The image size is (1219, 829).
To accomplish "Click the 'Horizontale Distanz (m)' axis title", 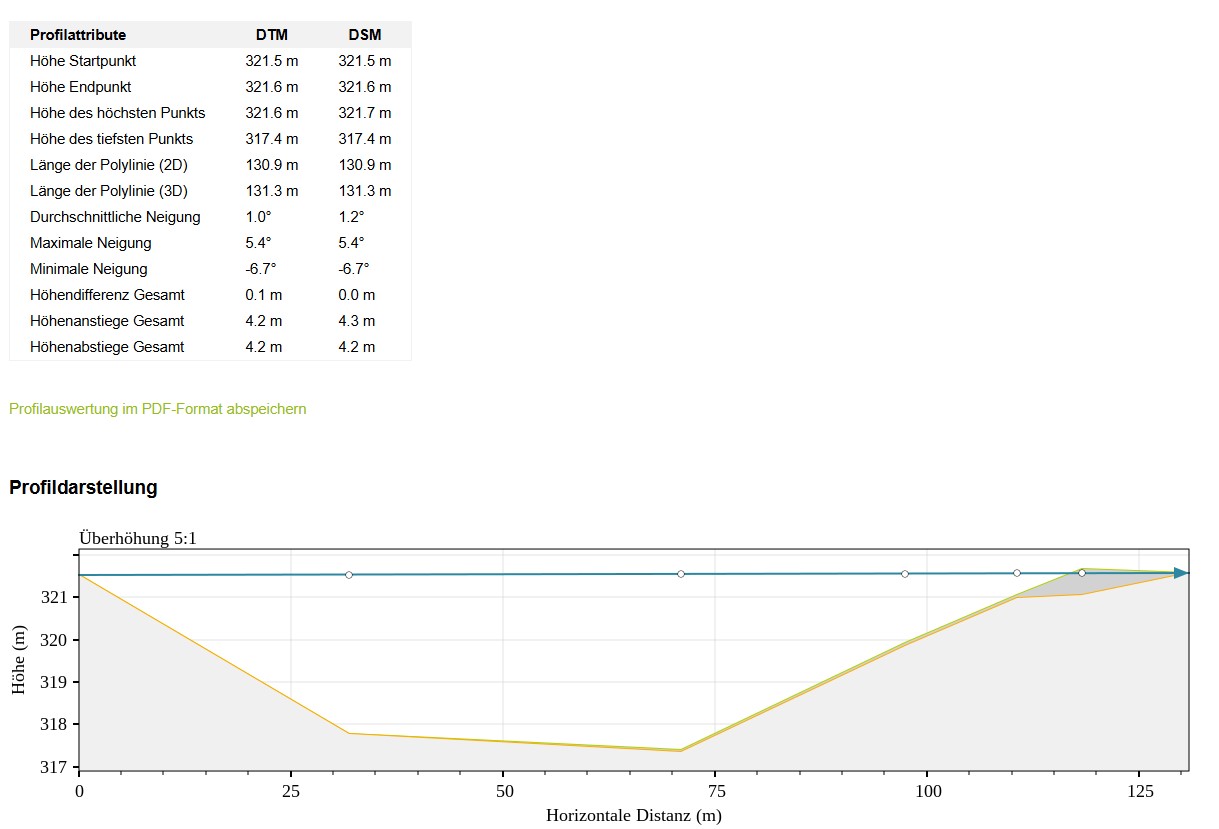I will (x=633, y=815).
